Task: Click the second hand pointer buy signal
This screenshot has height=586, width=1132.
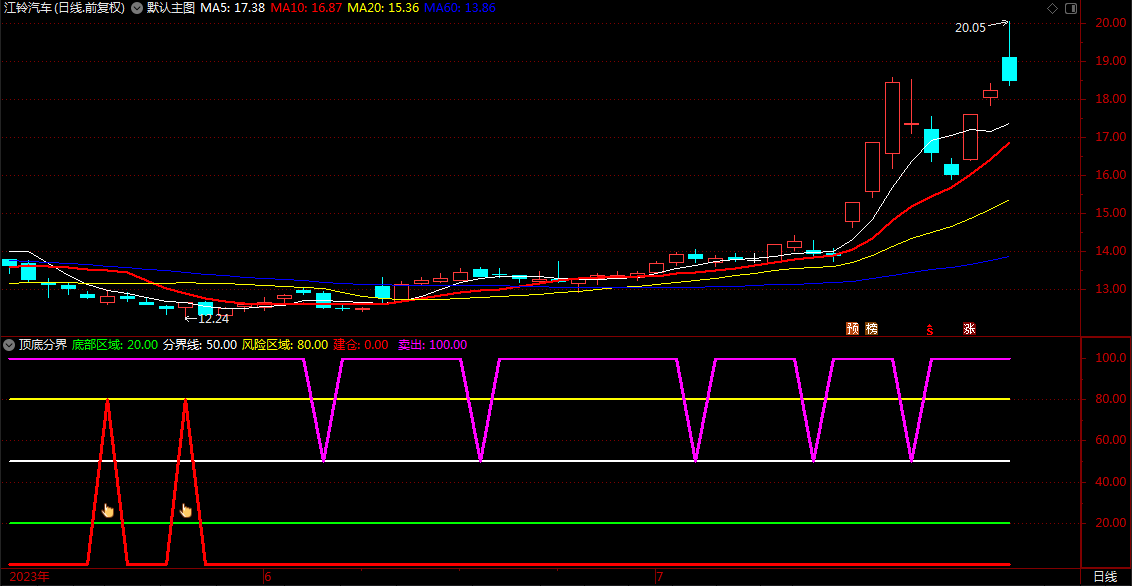Action: (186, 511)
